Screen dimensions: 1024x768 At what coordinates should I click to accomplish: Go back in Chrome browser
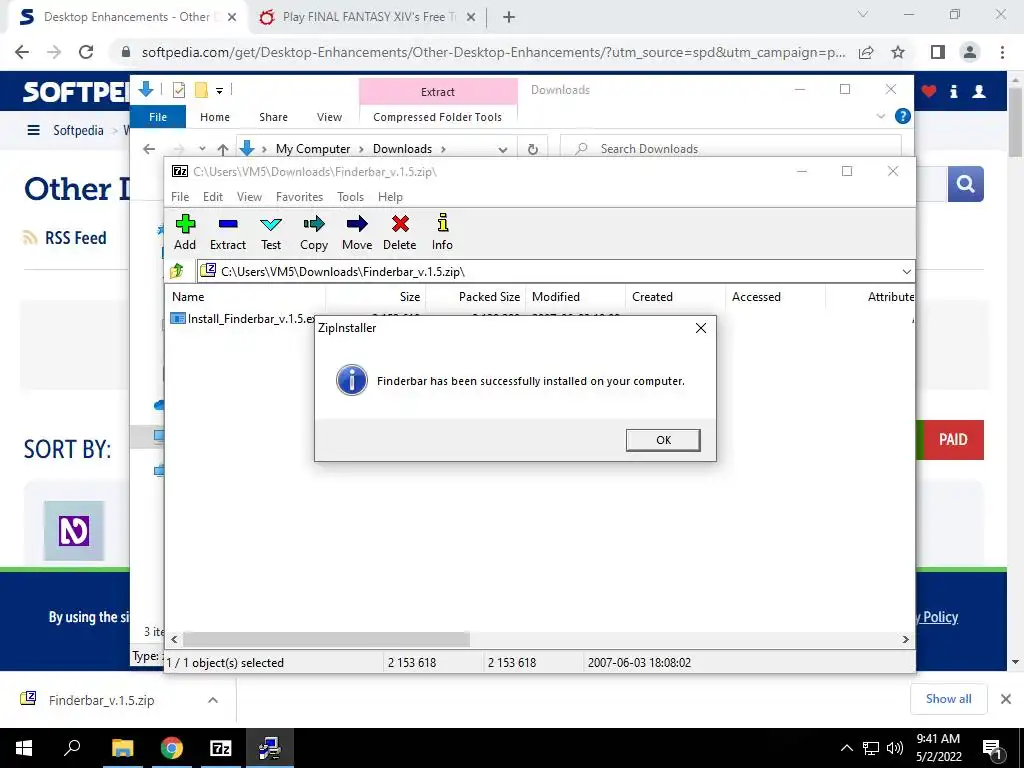tap(22, 52)
